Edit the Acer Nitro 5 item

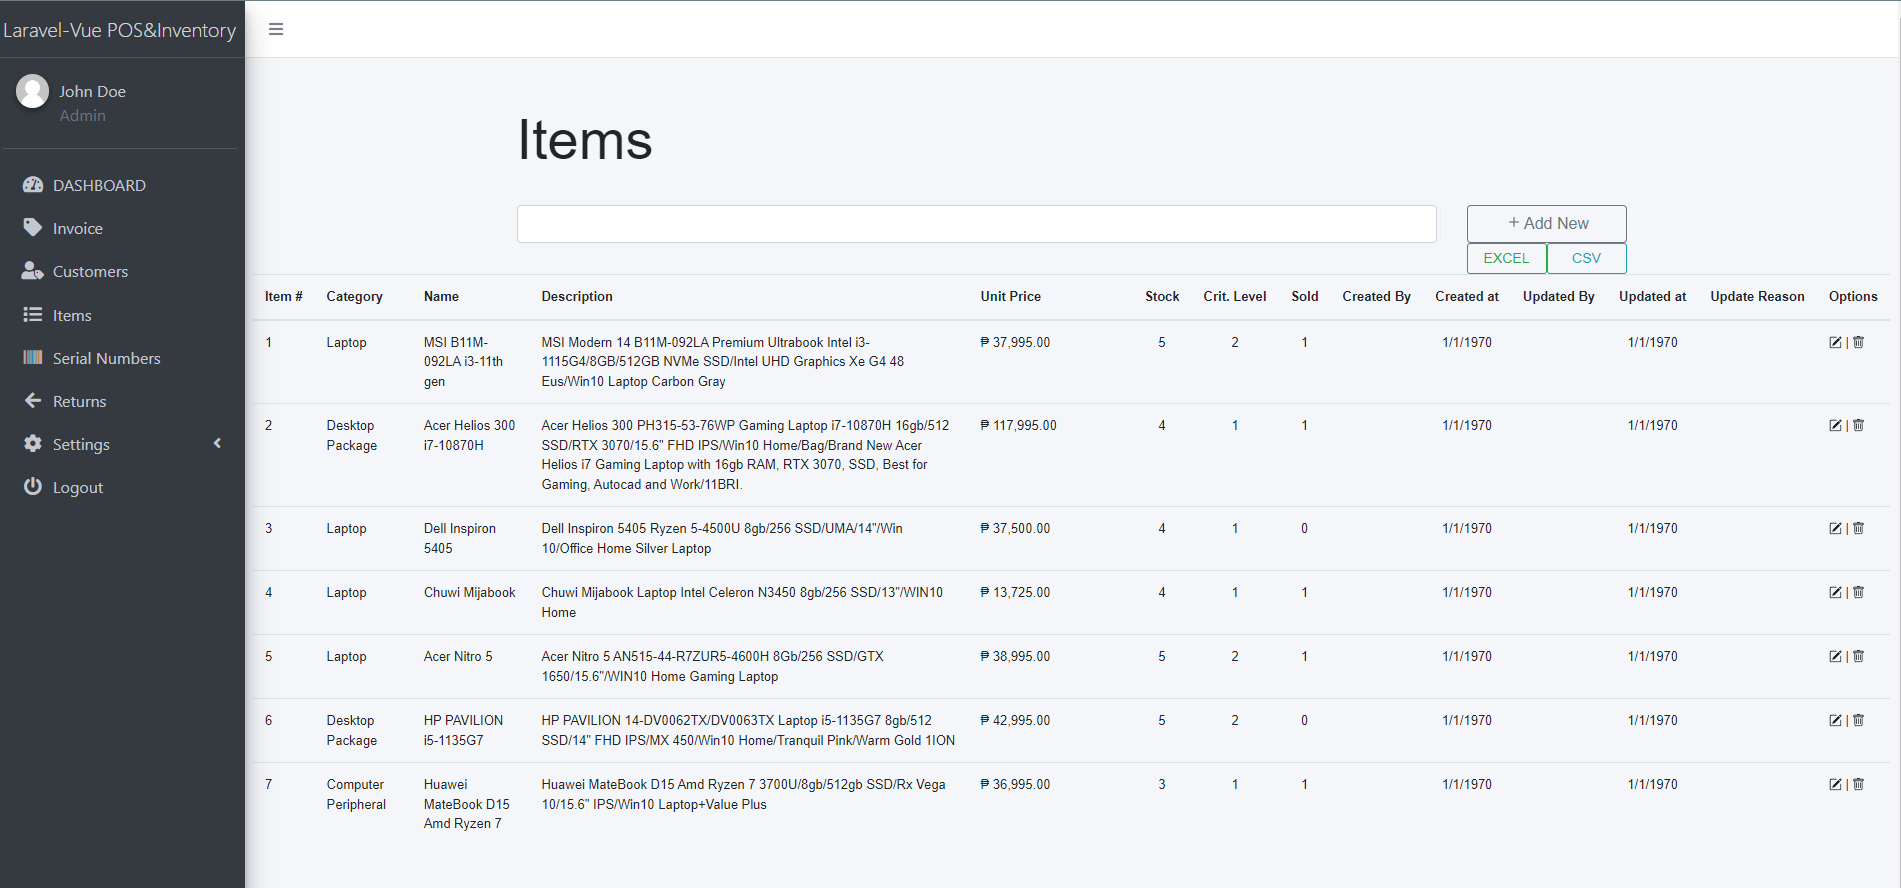1835,656
